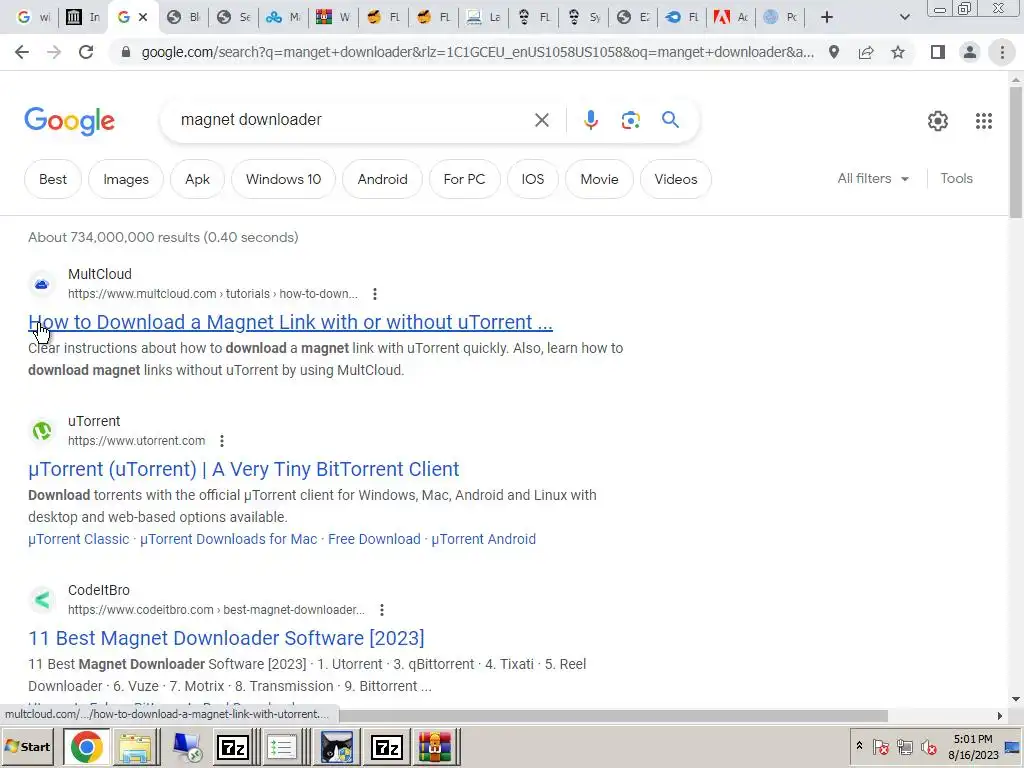Open the Windows Start menu
The width and height of the screenshot is (1024, 768).
(27, 747)
